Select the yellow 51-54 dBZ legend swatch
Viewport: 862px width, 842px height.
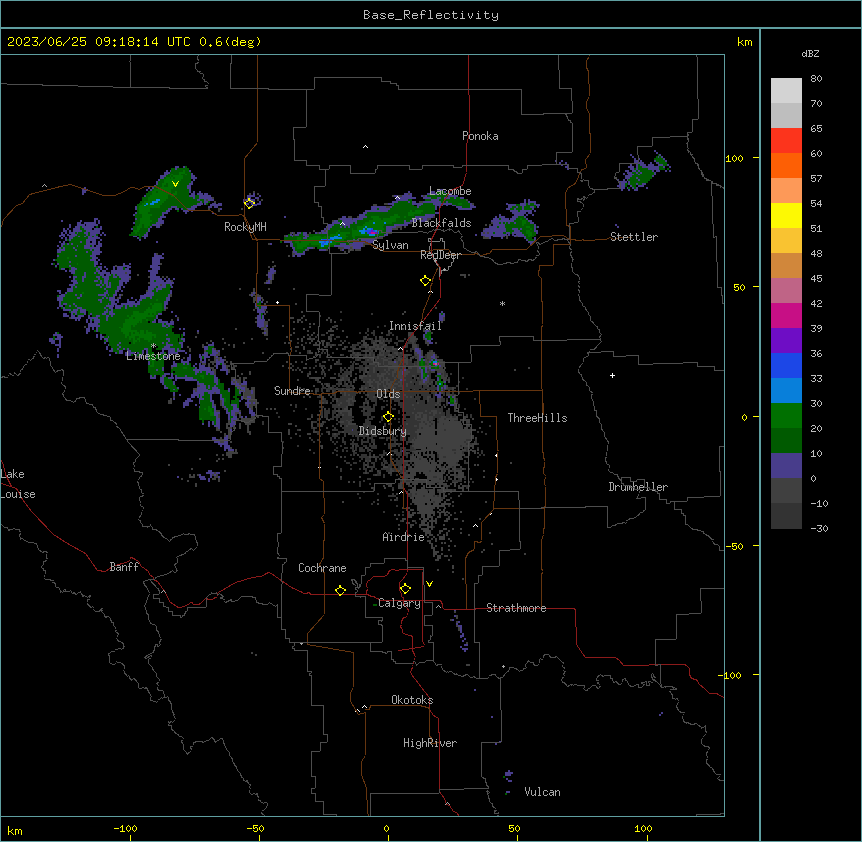click(x=786, y=215)
